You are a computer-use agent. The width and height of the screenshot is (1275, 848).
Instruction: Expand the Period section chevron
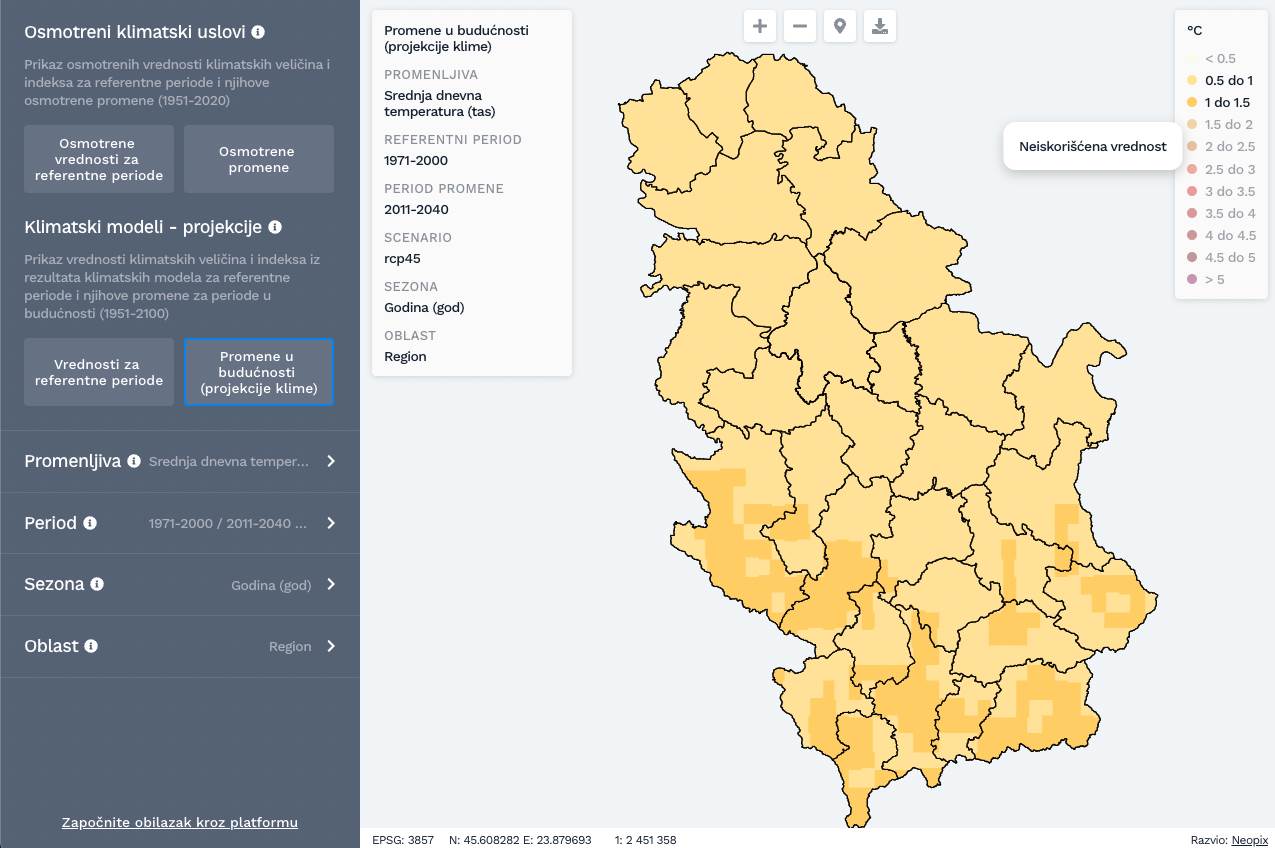point(331,523)
